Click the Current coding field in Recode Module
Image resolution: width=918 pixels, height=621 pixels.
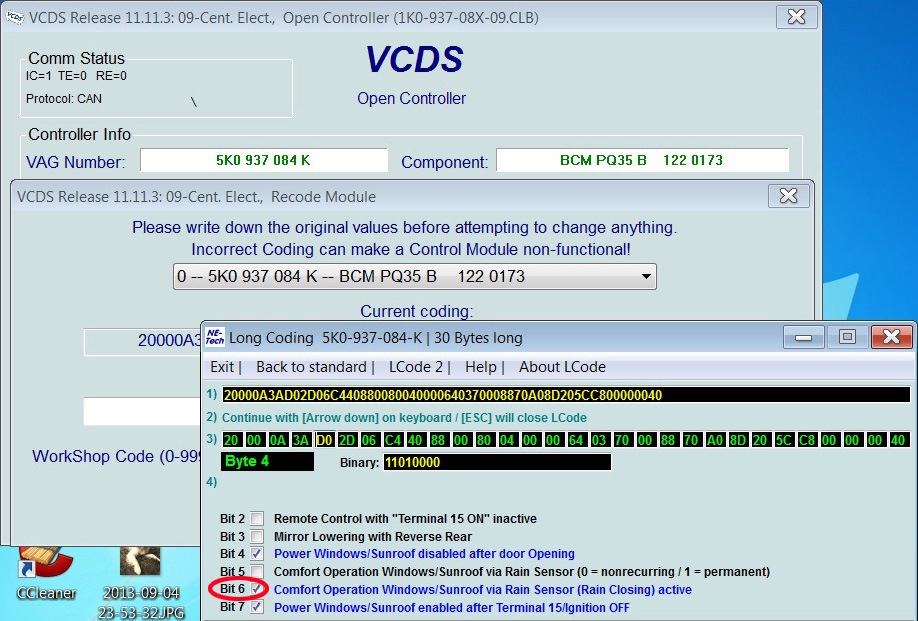click(x=142, y=341)
